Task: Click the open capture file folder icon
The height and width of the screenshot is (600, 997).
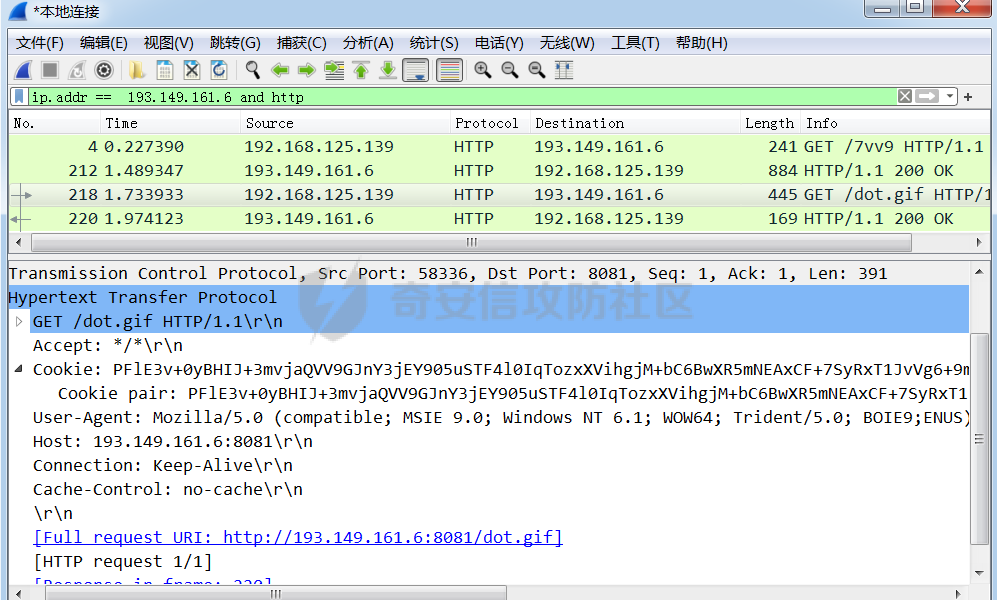Action: coord(137,70)
